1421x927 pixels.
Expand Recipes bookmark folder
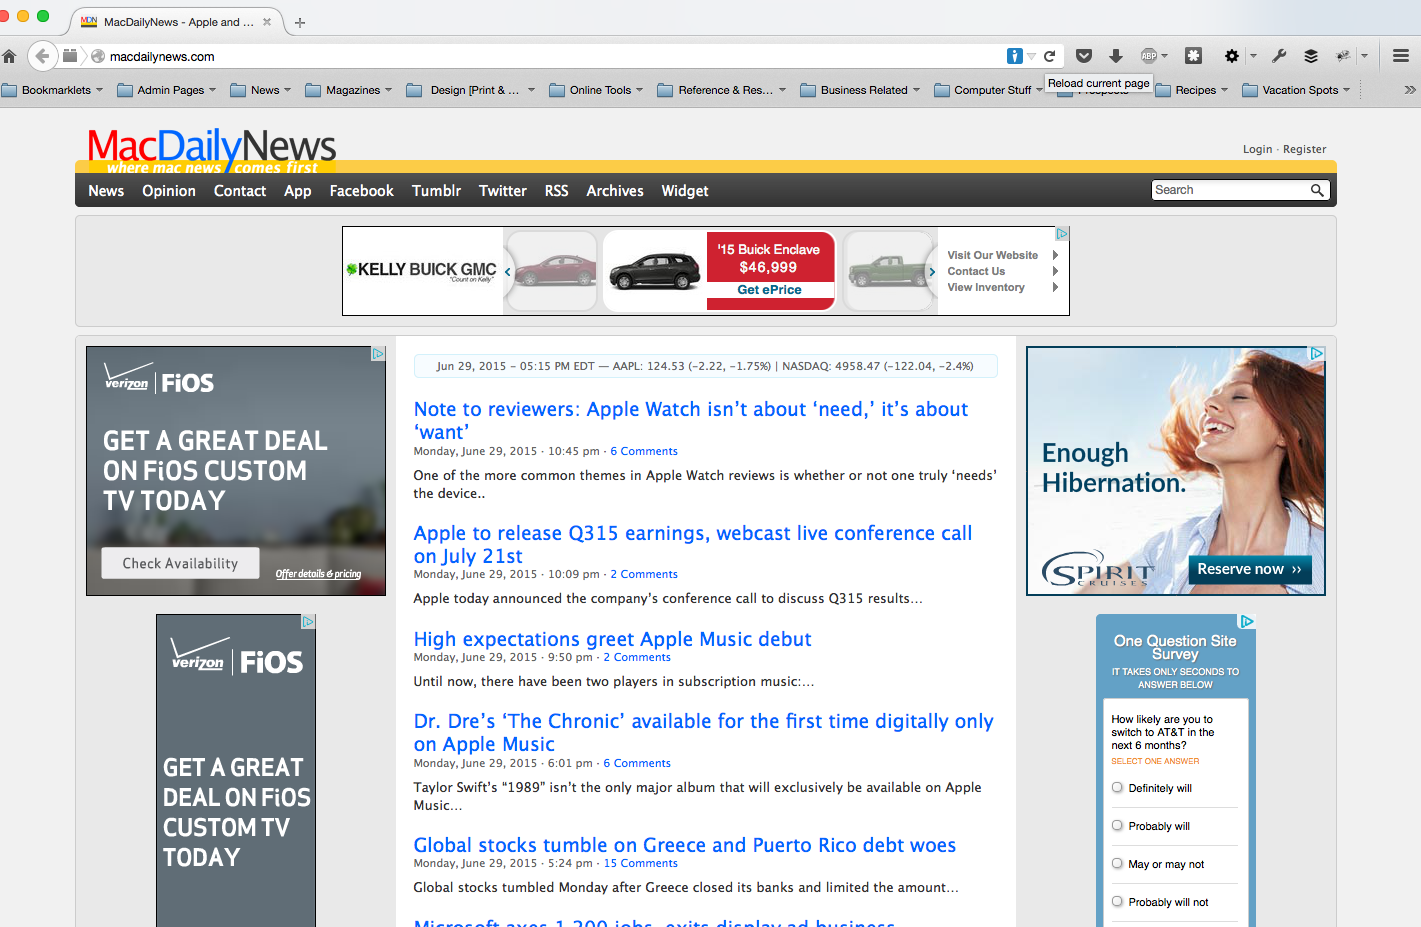click(x=1191, y=90)
